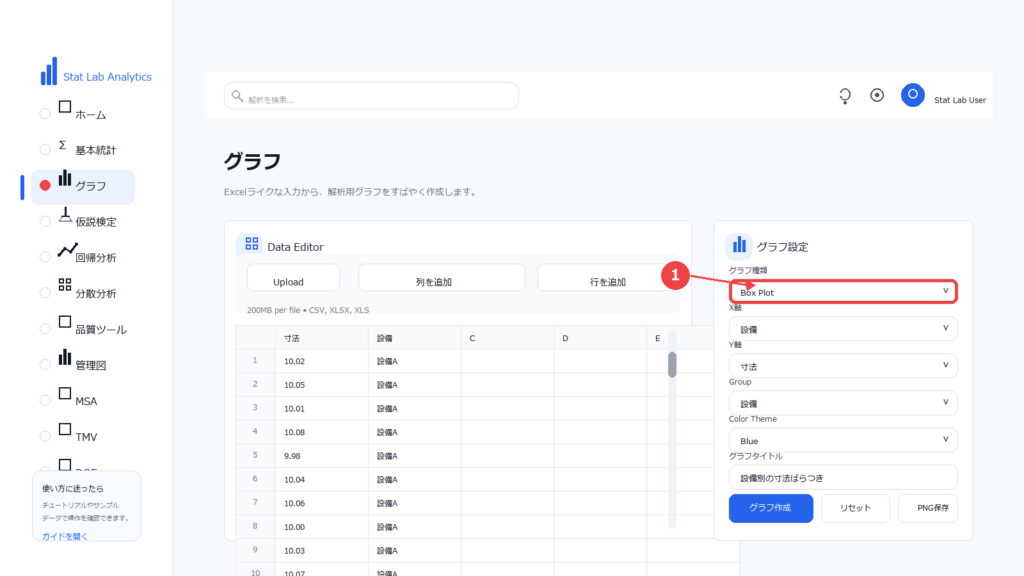Click cell with value 10.00
This screenshot has height=576, width=1024.
pyautogui.click(x=321, y=527)
